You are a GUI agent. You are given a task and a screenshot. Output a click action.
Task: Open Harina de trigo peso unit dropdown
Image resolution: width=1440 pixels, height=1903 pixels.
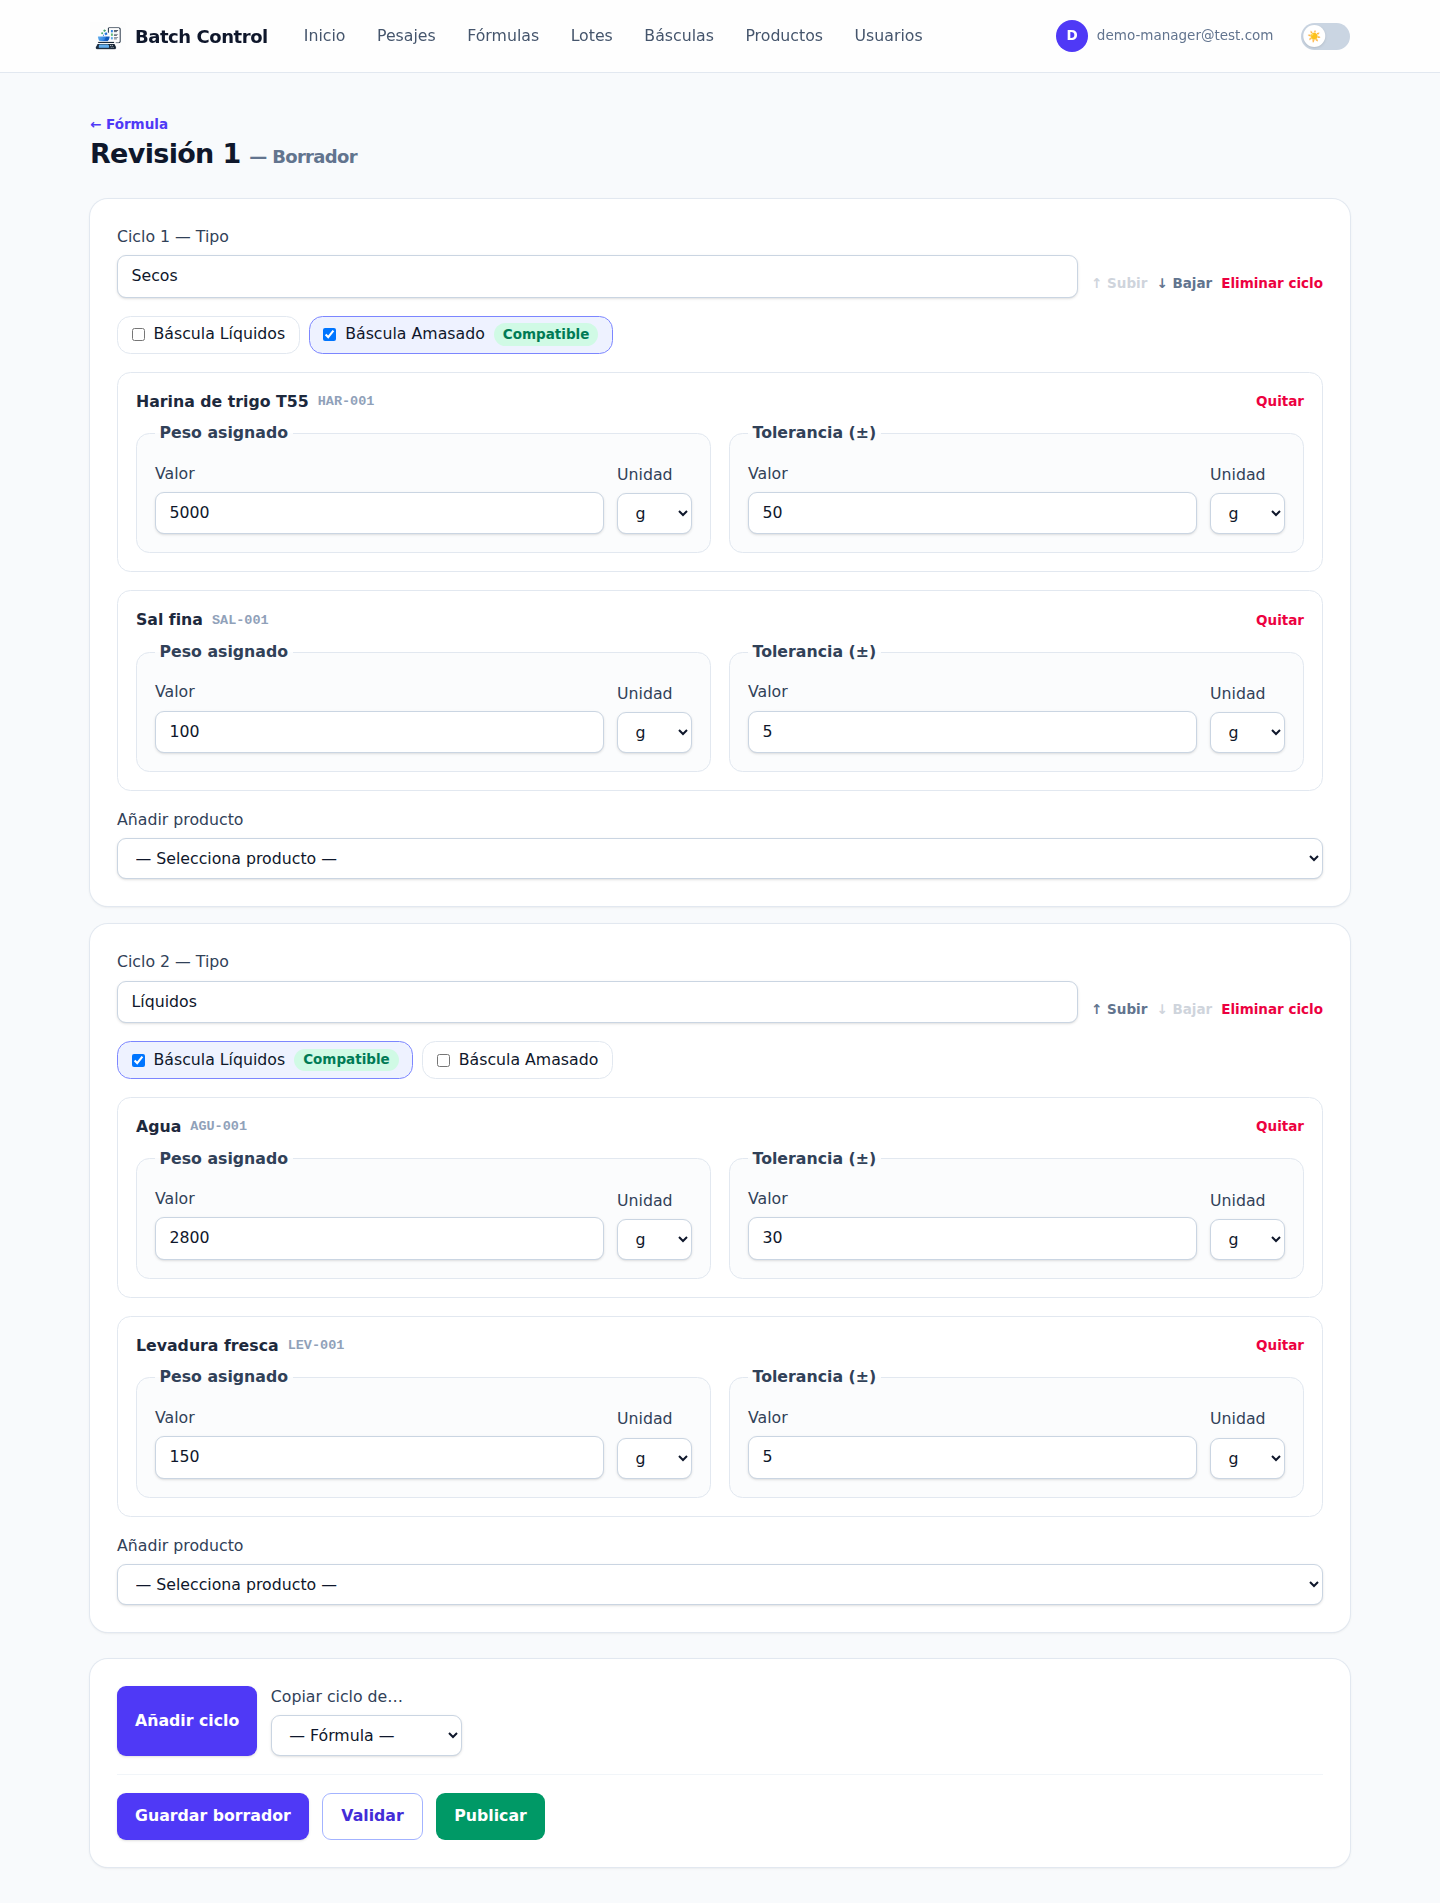coord(654,514)
